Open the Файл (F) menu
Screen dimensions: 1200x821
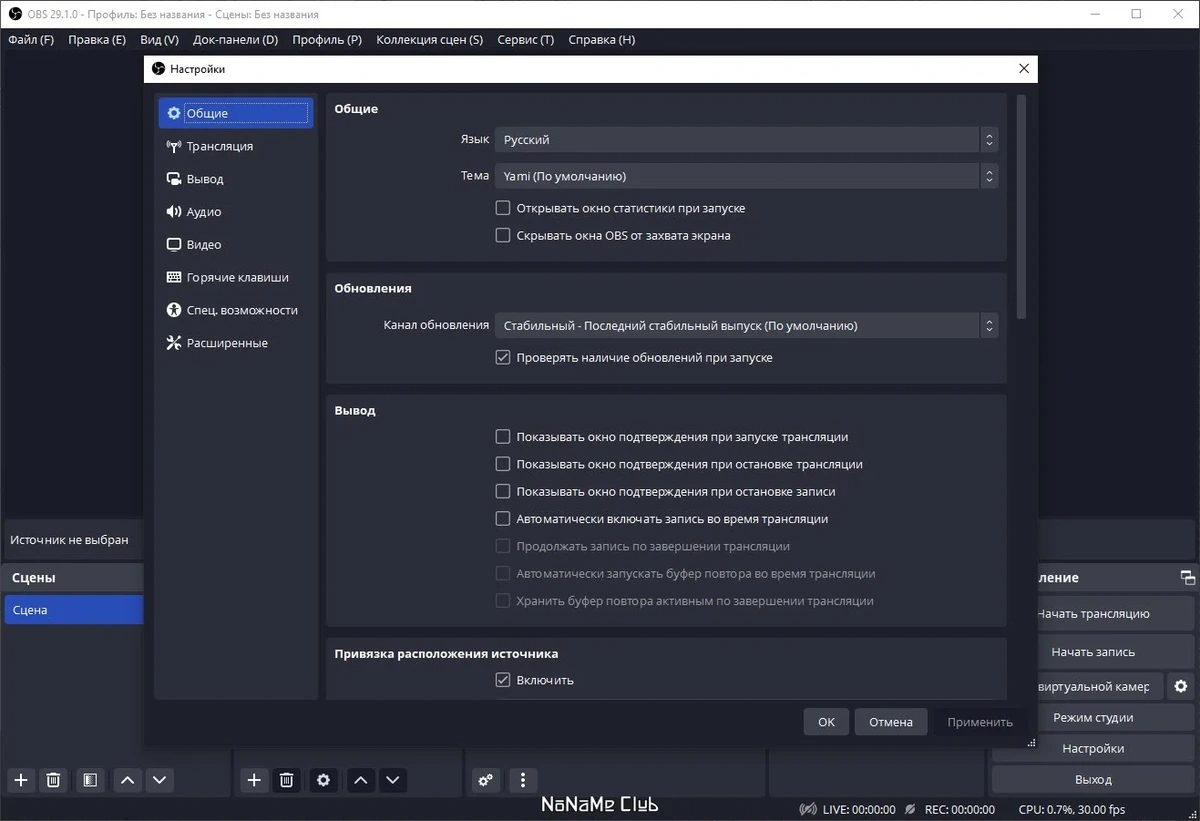[31, 40]
